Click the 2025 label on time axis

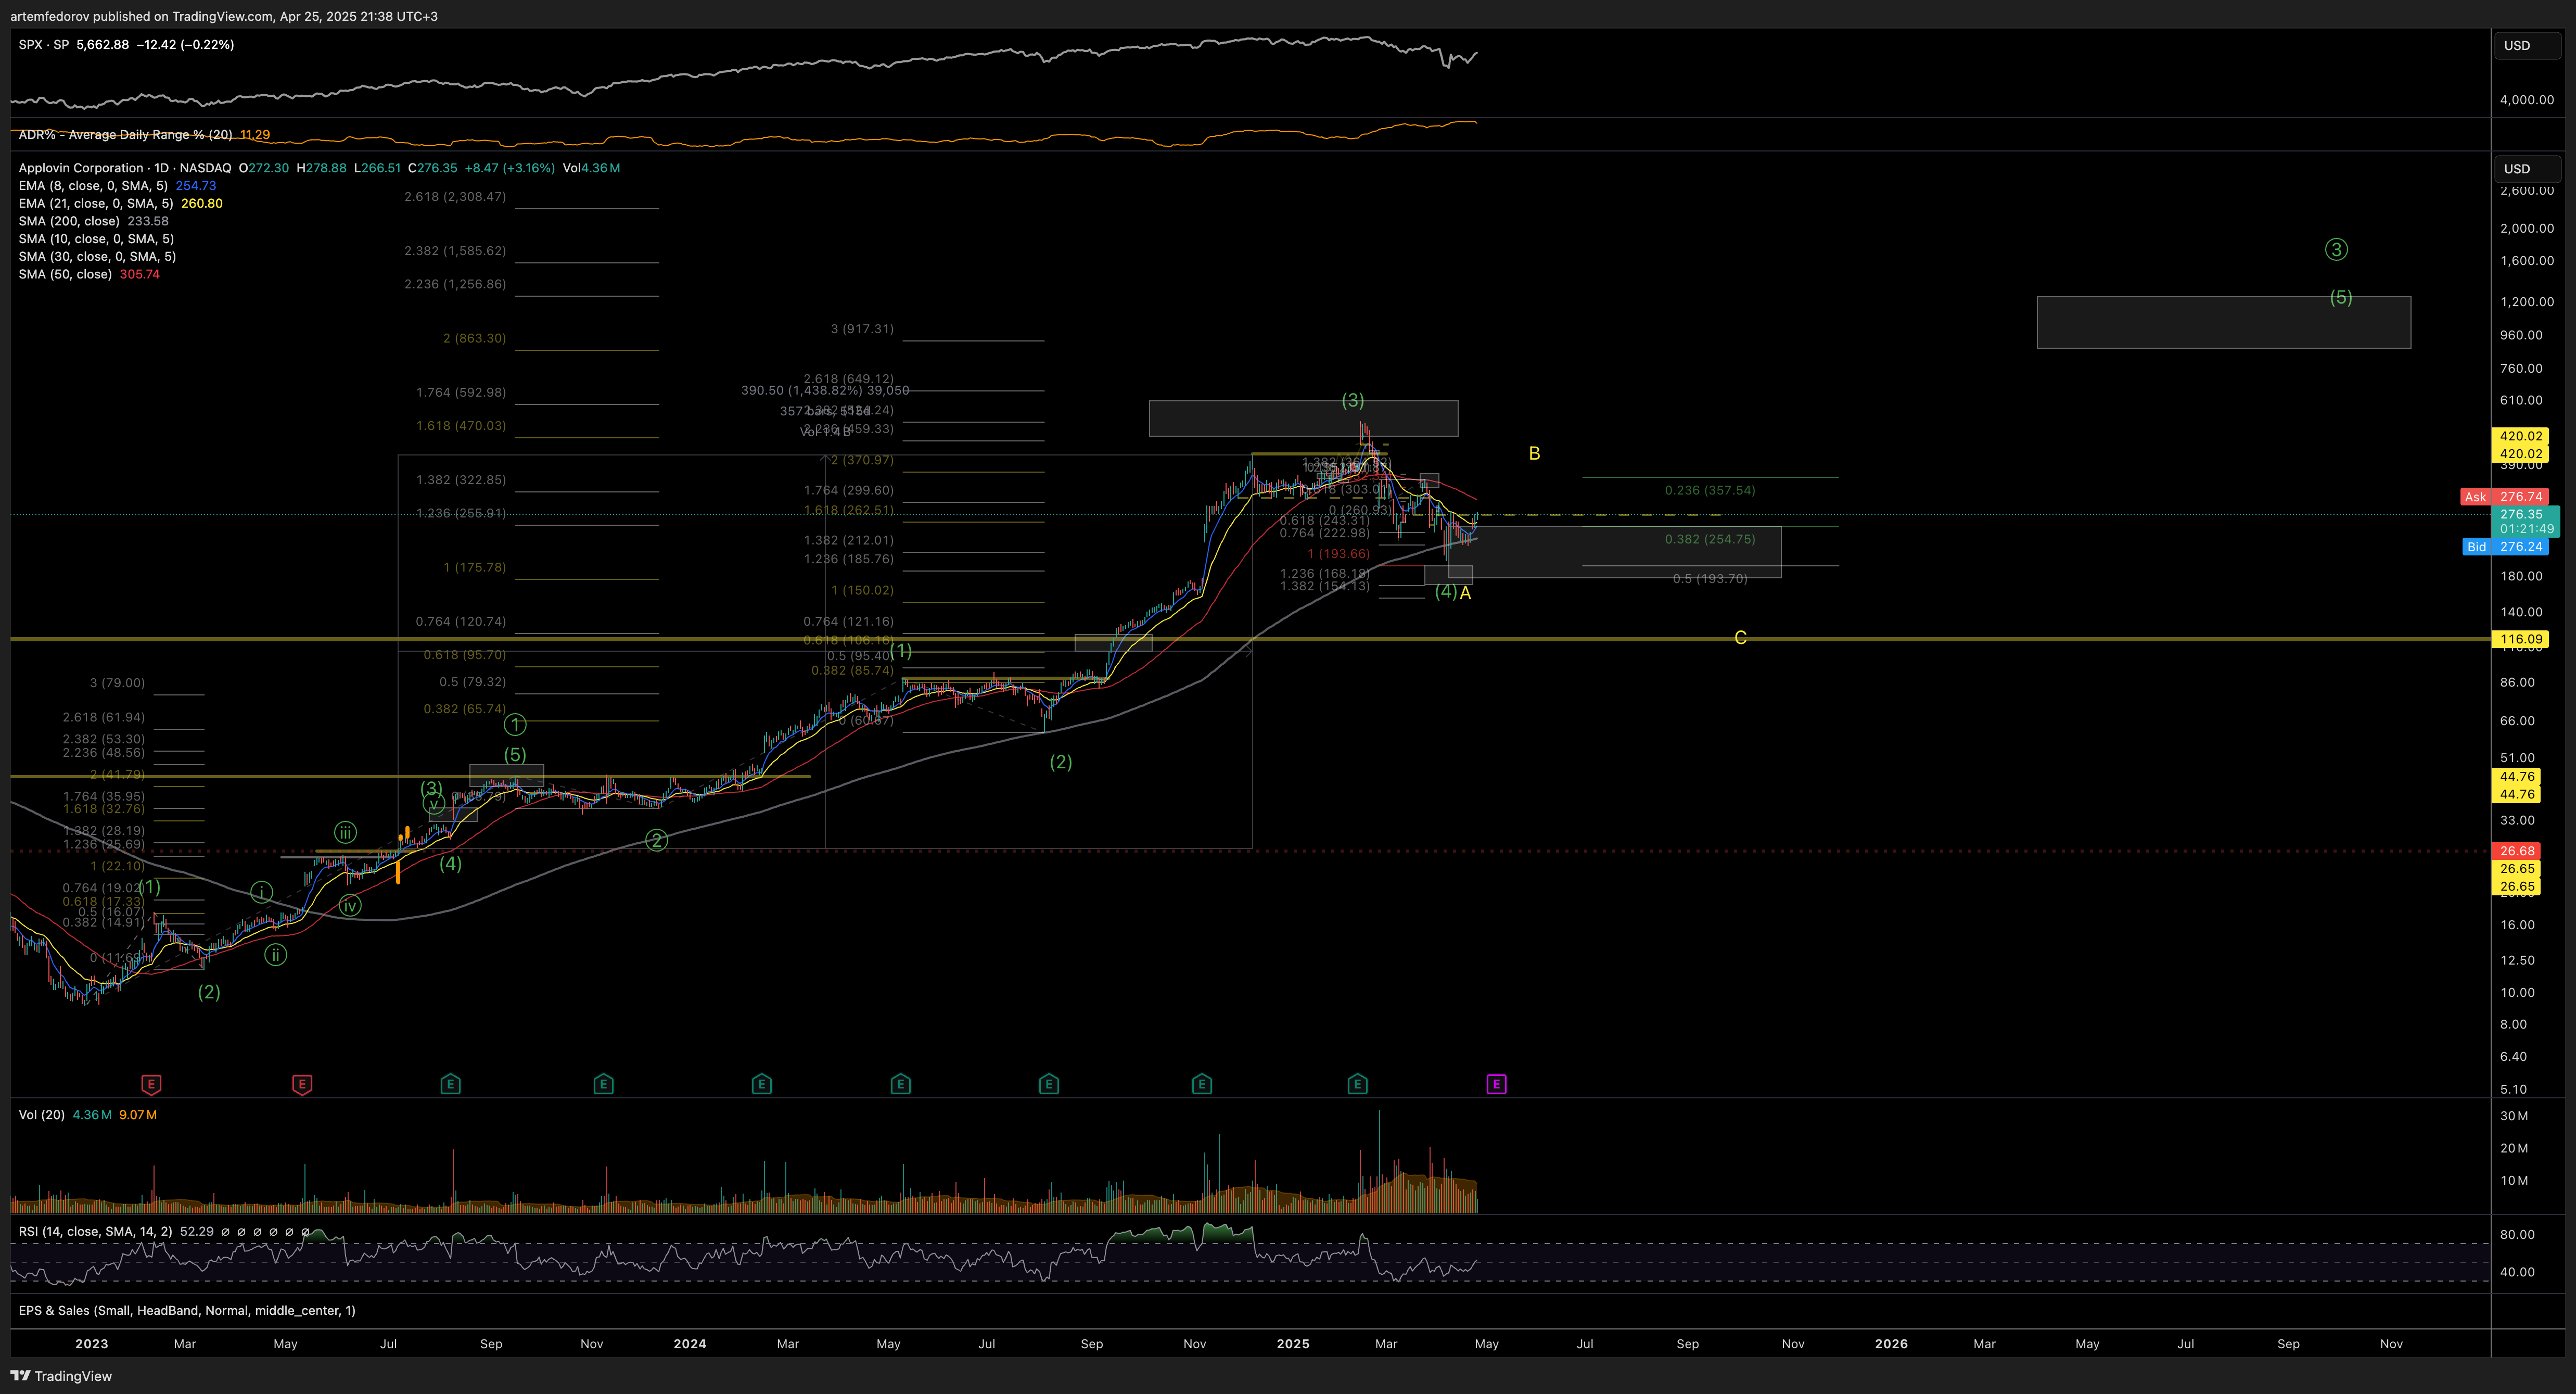(1293, 1344)
